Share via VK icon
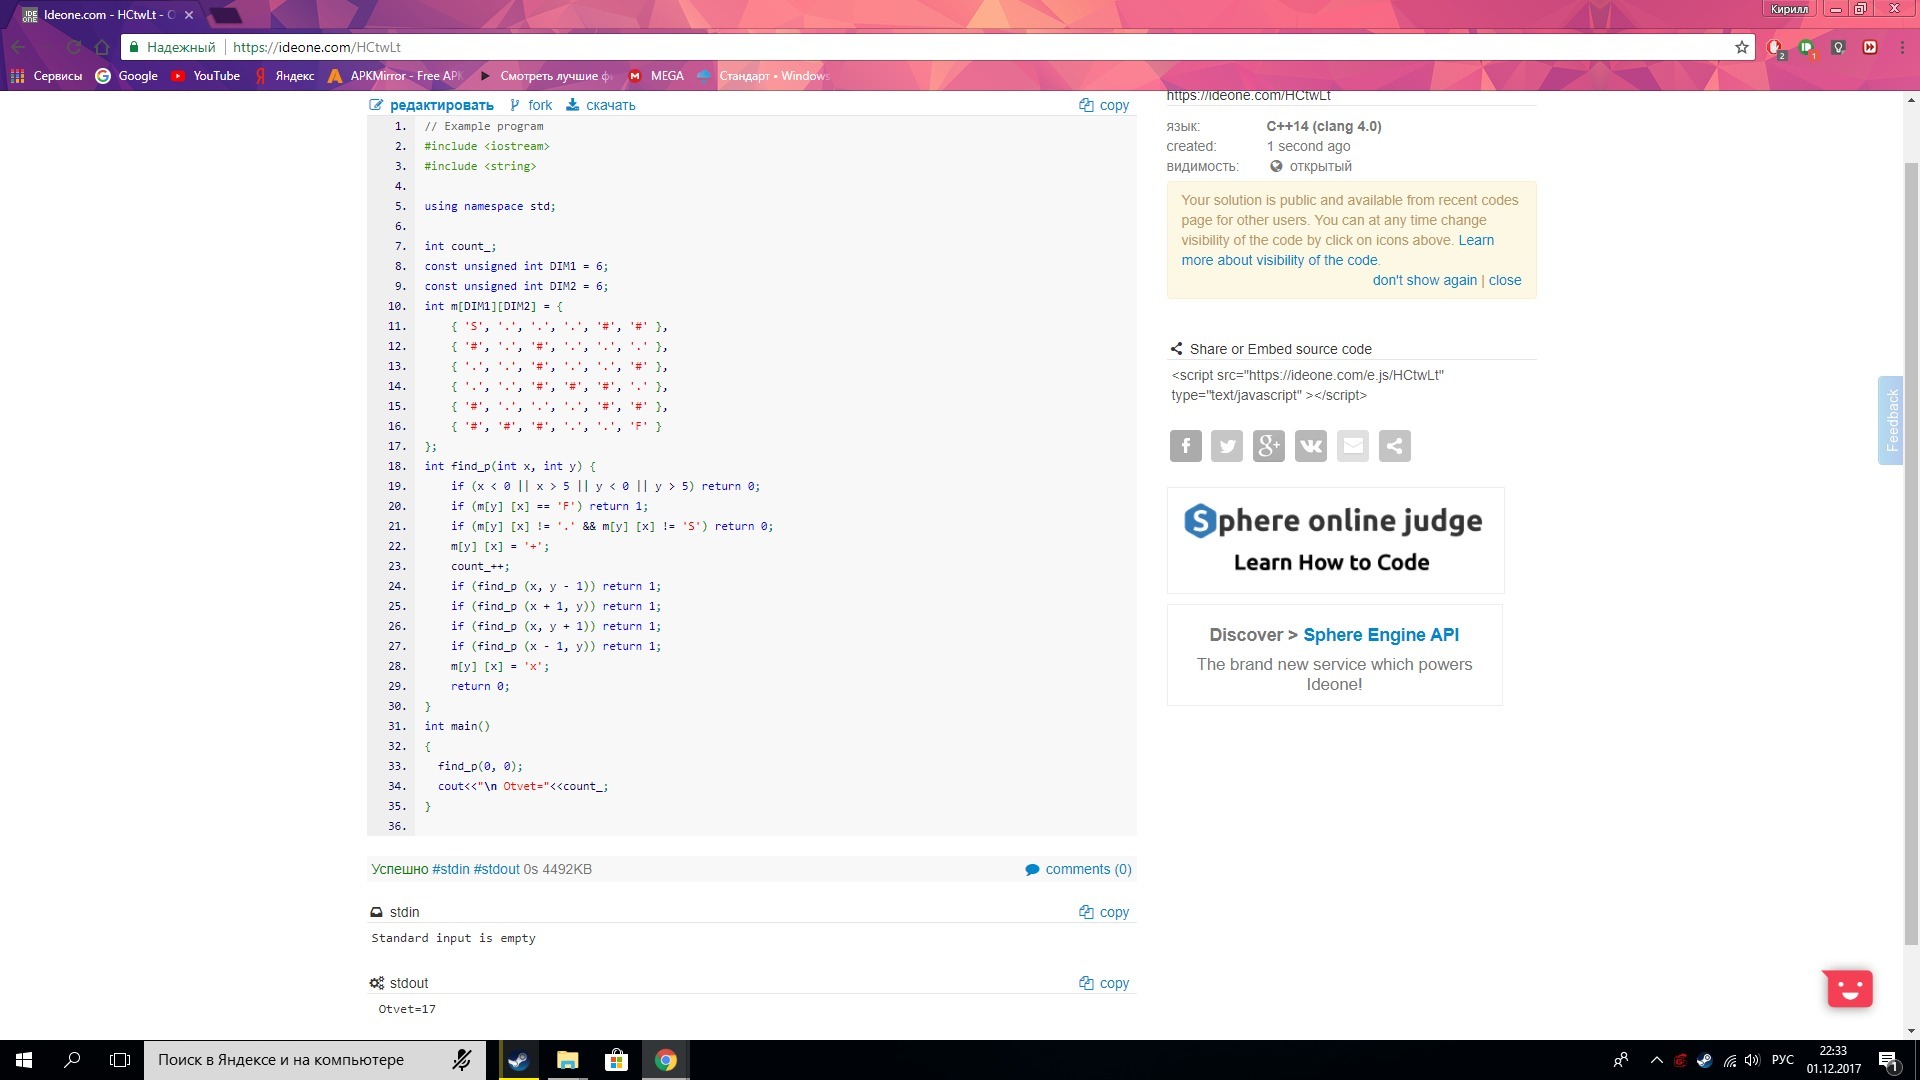Image resolution: width=1920 pixels, height=1080 pixels. [x=1311, y=446]
